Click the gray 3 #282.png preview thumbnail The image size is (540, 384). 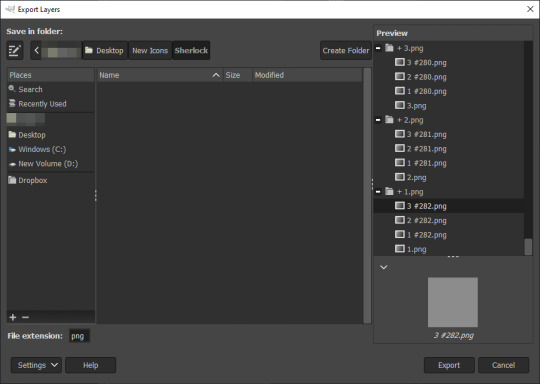453,302
